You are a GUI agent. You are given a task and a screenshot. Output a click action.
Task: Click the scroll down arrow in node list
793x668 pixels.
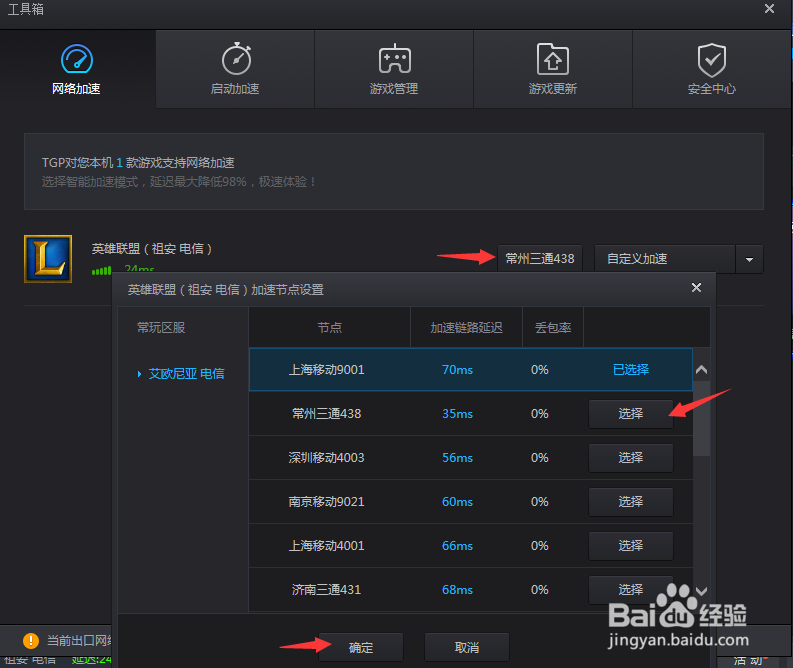701,591
